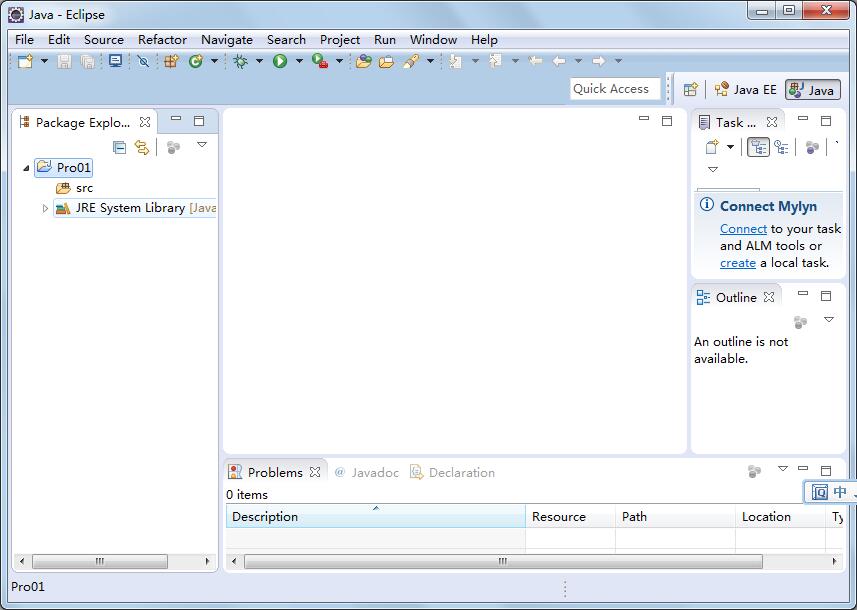Screen dimensions: 857x610
Task: Open the New wizard dropdown arrow
Action: click(x=44, y=61)
